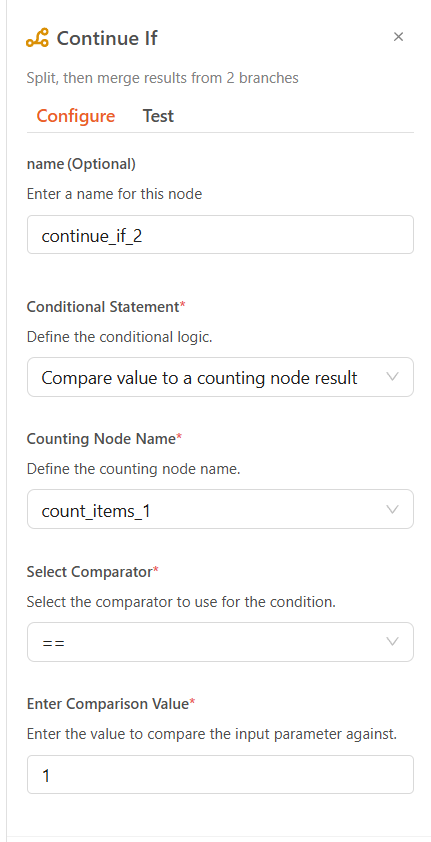Click the chevron arrow beside the == comparator
This screenshot has height=842, width=431.
393,642
